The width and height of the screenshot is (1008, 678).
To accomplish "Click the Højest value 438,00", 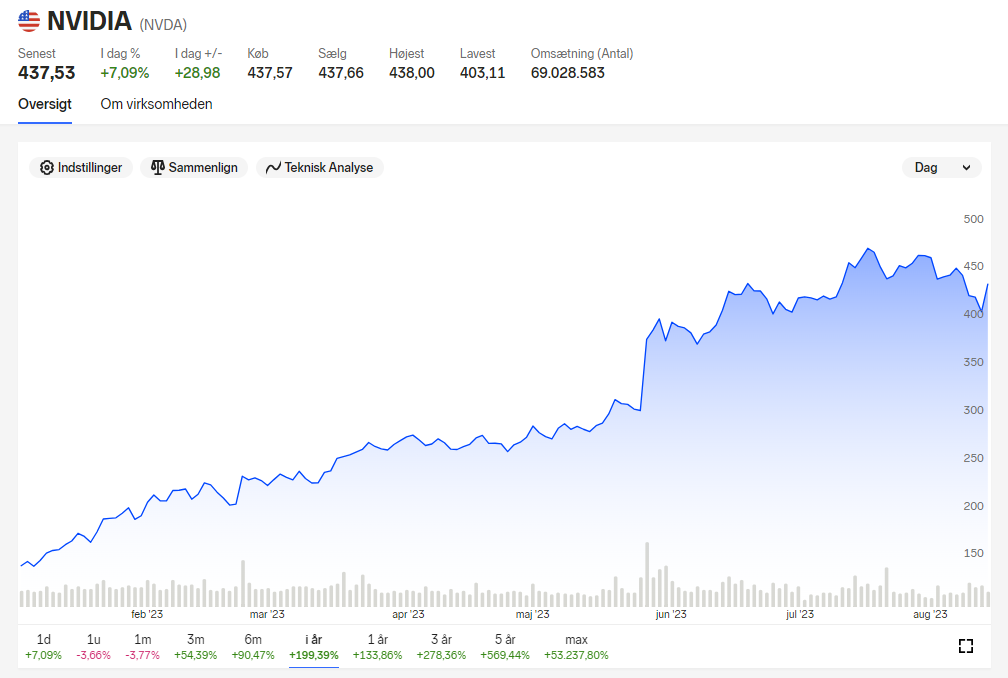I will click(x=411, y=73).
